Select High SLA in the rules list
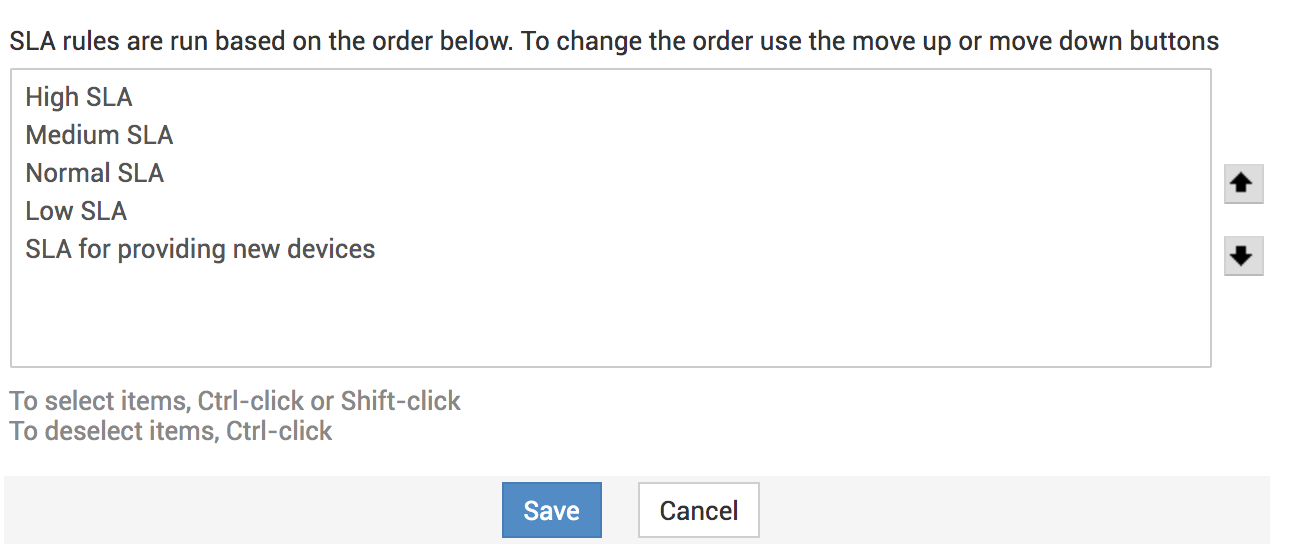Viewport: 1290px width, 550px height. pos(79,97)
